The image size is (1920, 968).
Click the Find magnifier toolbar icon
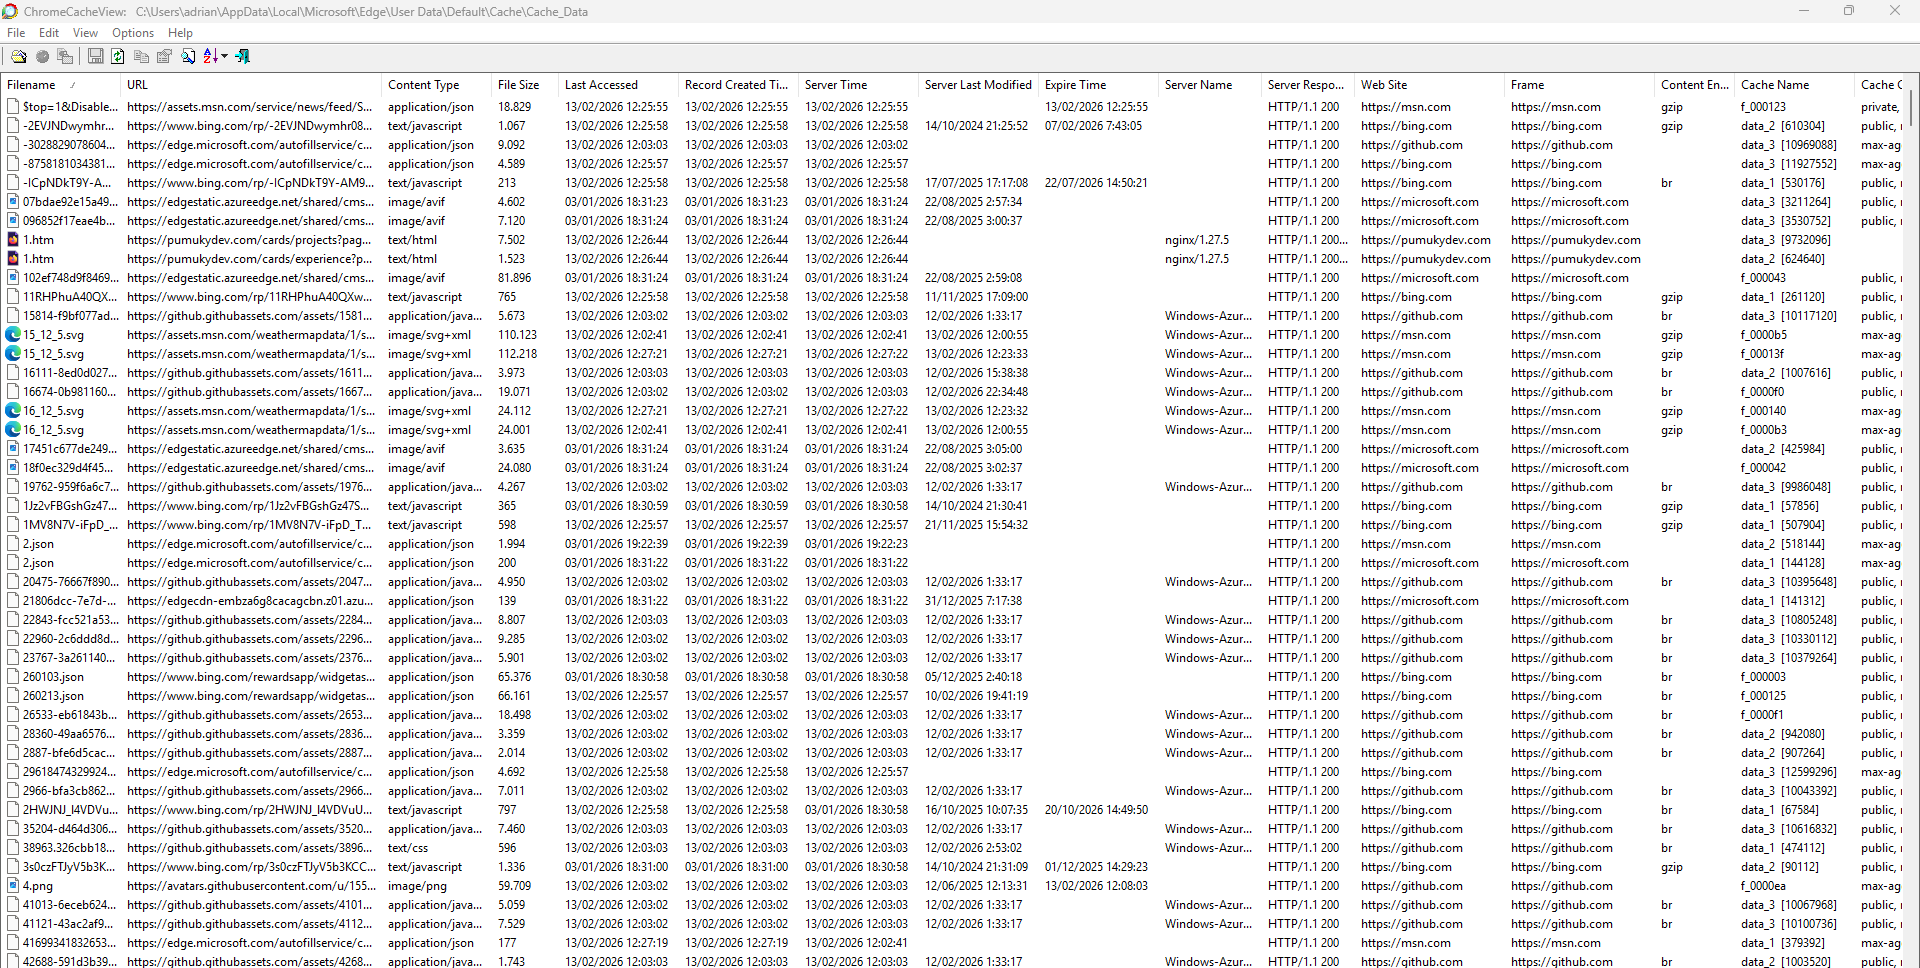tap(188, 57)
